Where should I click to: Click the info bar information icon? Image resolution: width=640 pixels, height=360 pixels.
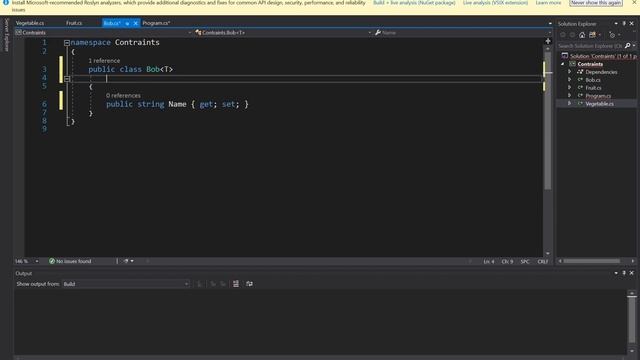[6, 3]
